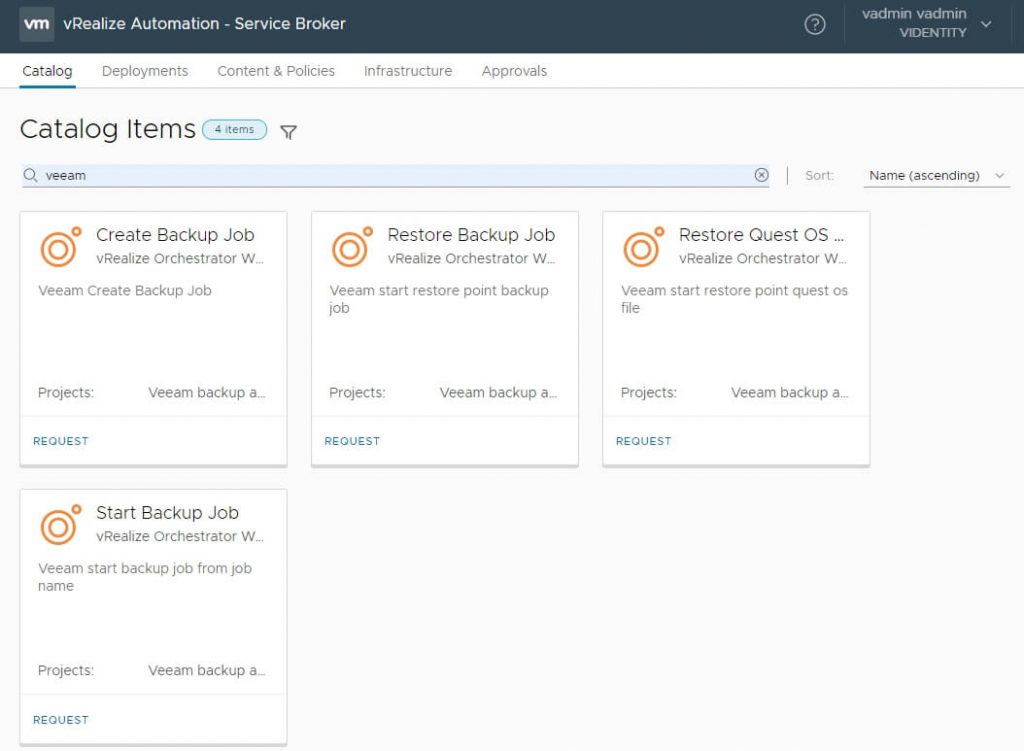Click vRealize Orchestrator subtitle on Create Backup Job
The width and height of the screenshot is (1024, 751).
(x=180, y=259)
